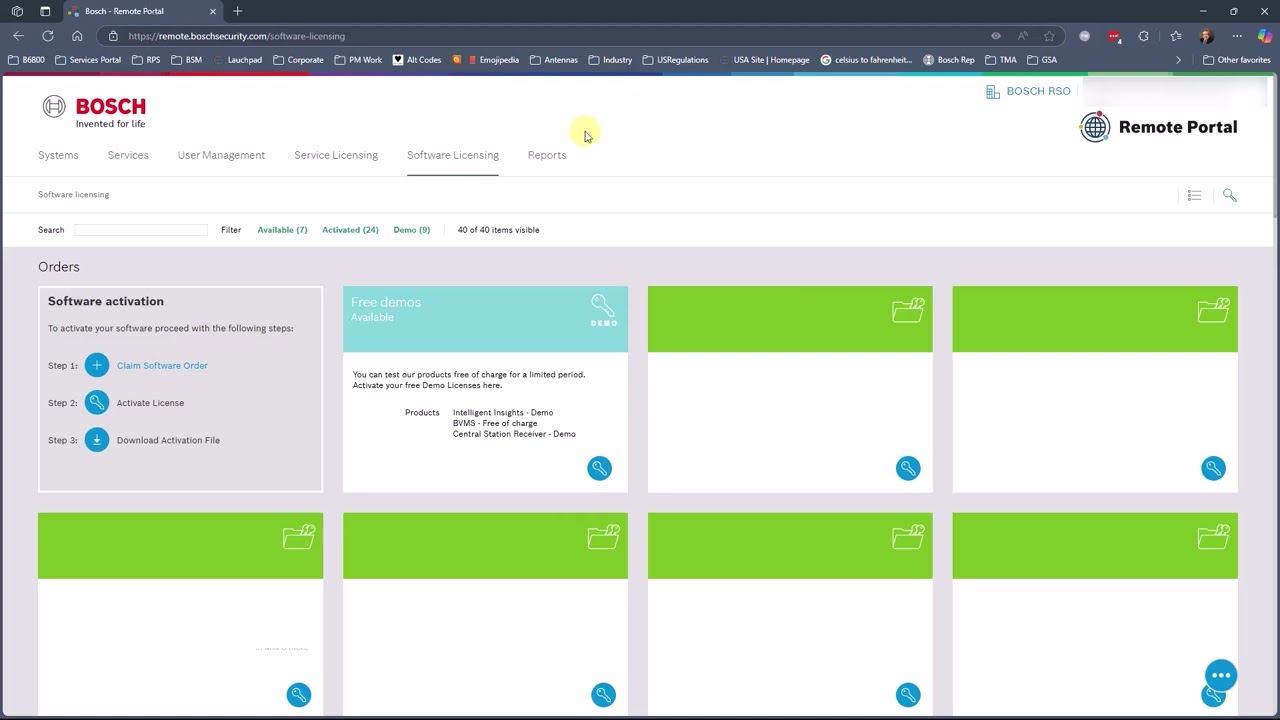
Task: Click the 'Intelligent Insights - Demo' product text
Action: coord(503,413)
